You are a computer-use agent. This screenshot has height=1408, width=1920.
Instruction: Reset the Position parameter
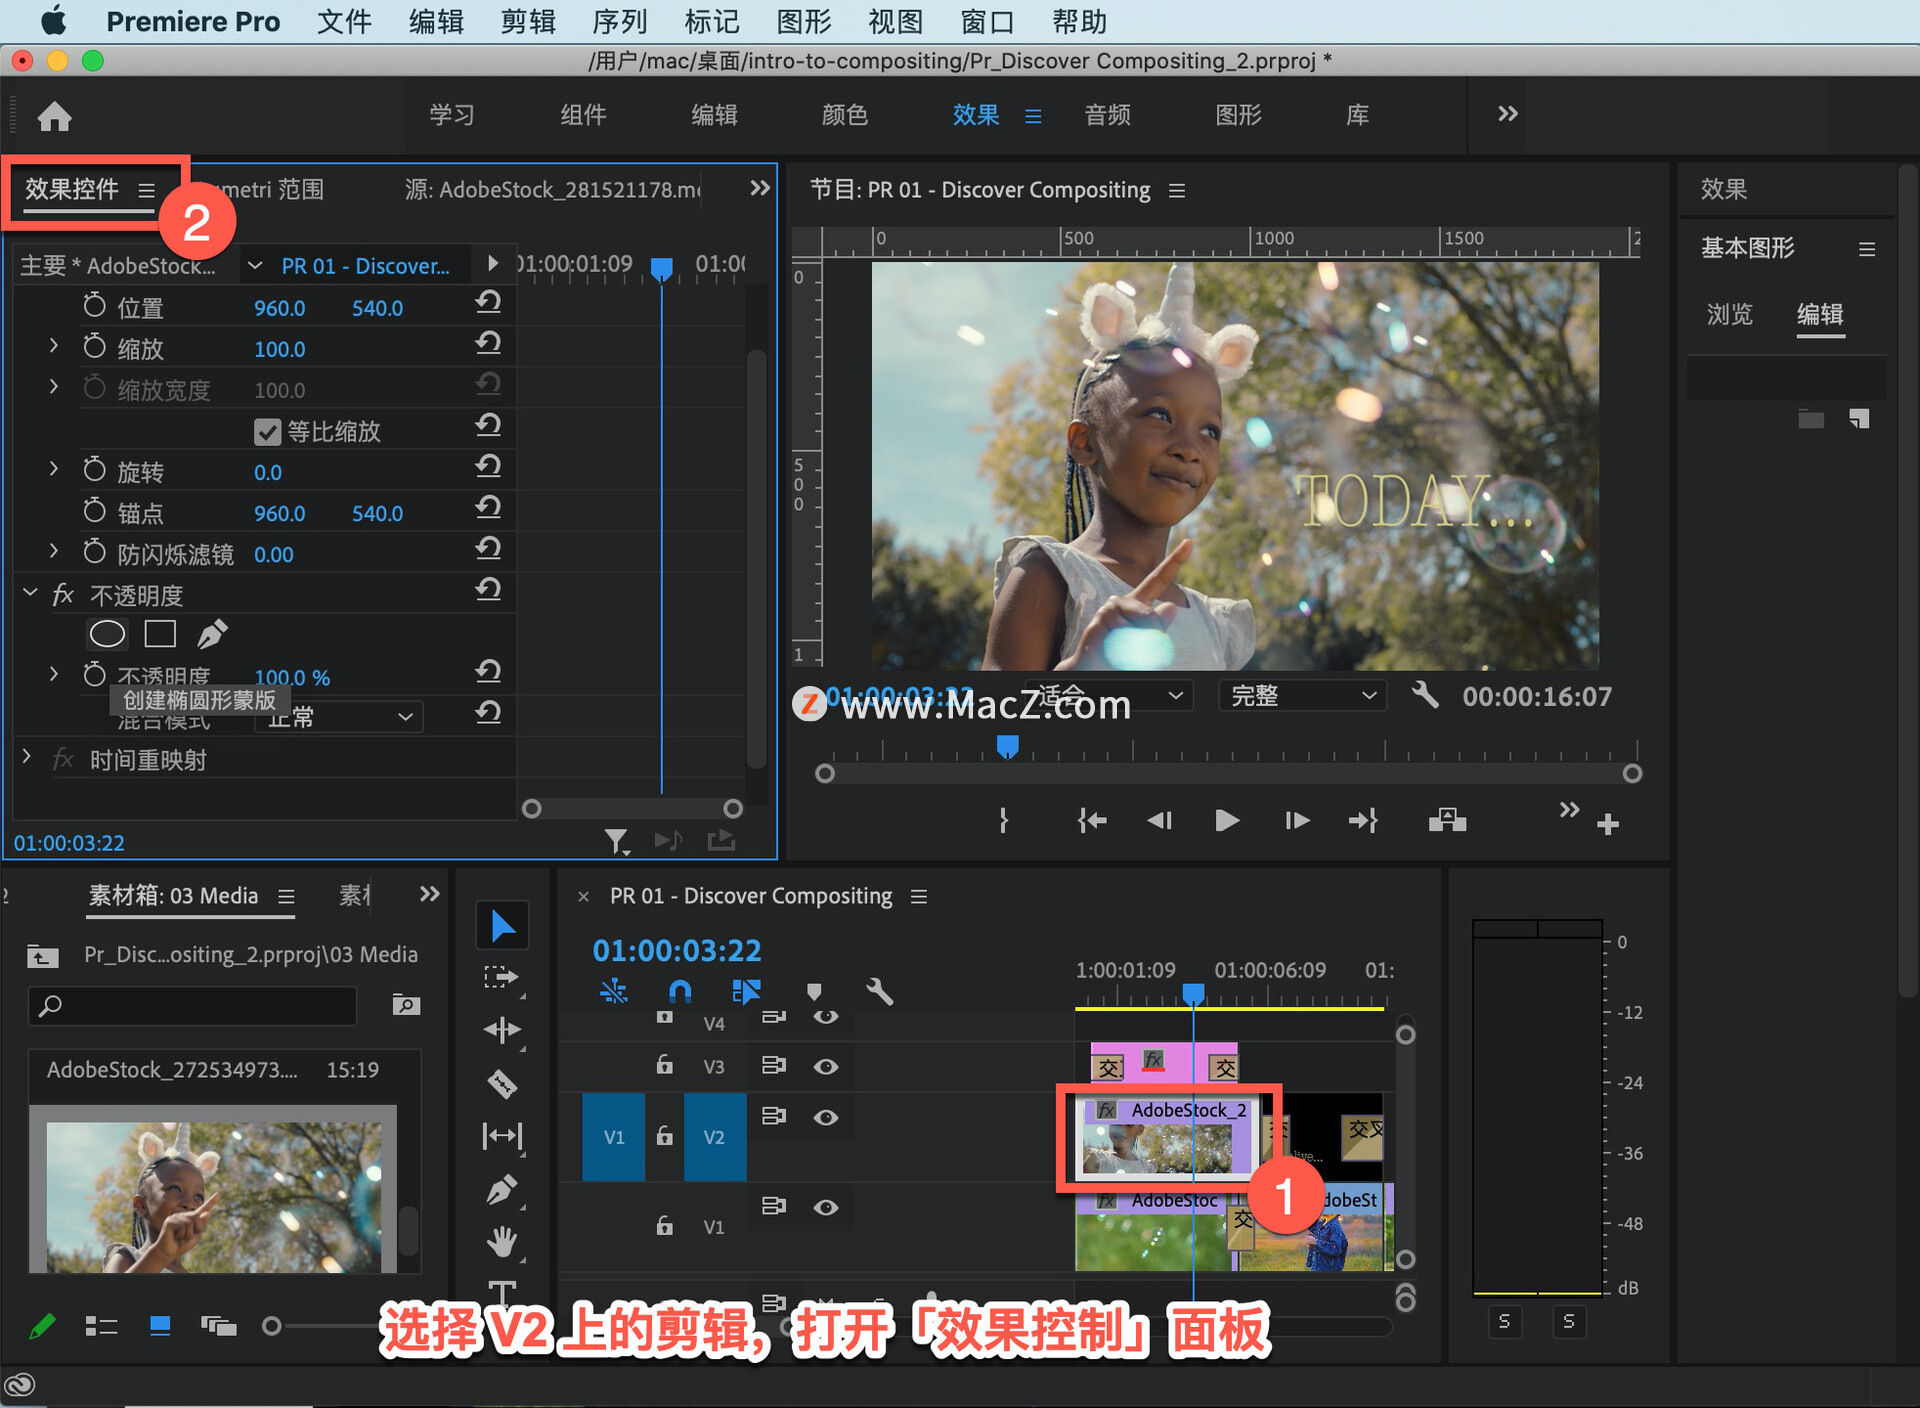point(488,303)
